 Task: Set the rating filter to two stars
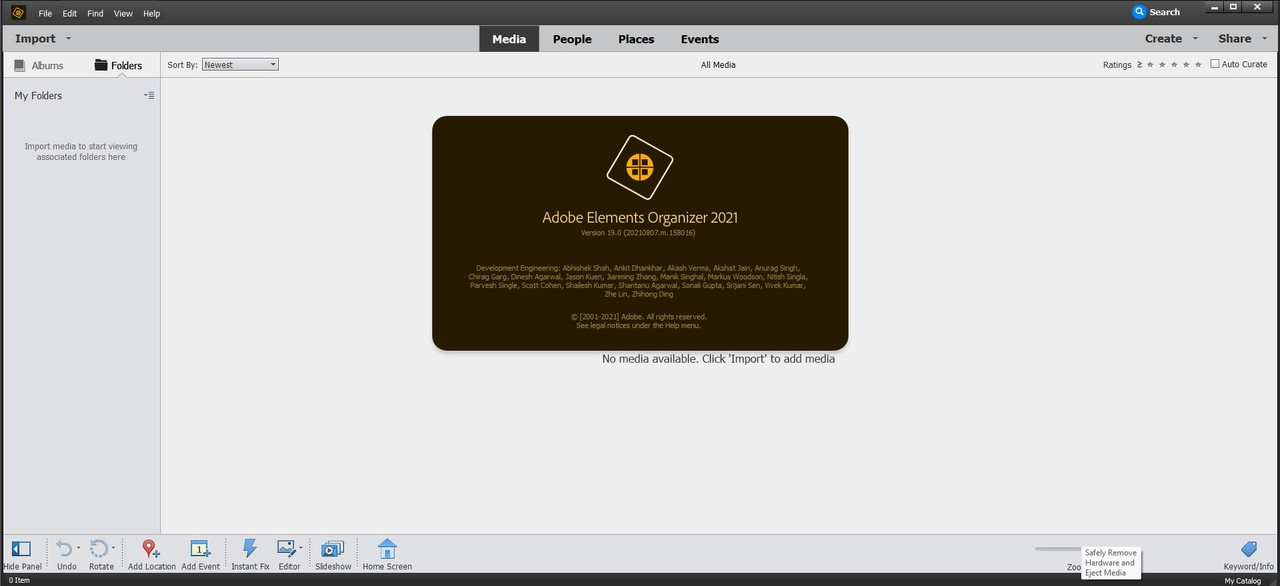coord(1163,64)
